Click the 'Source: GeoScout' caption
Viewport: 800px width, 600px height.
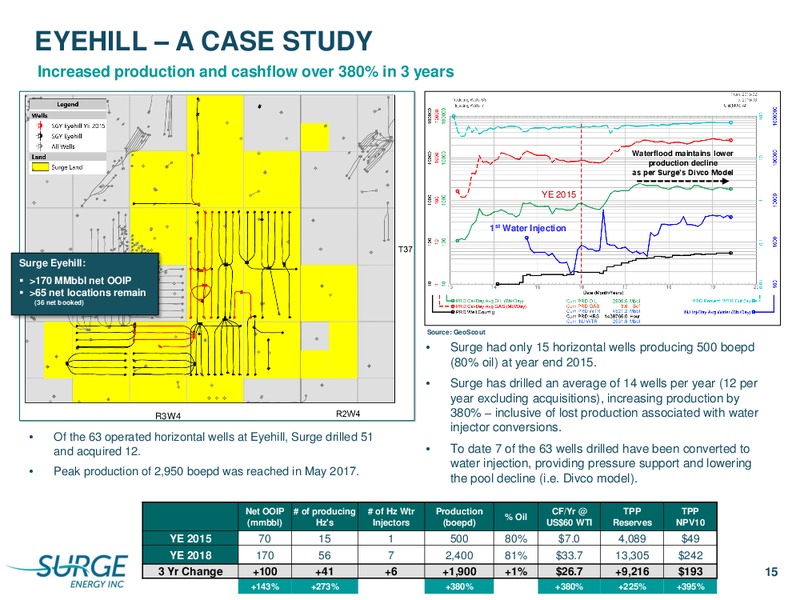click(x=456, y=332)
